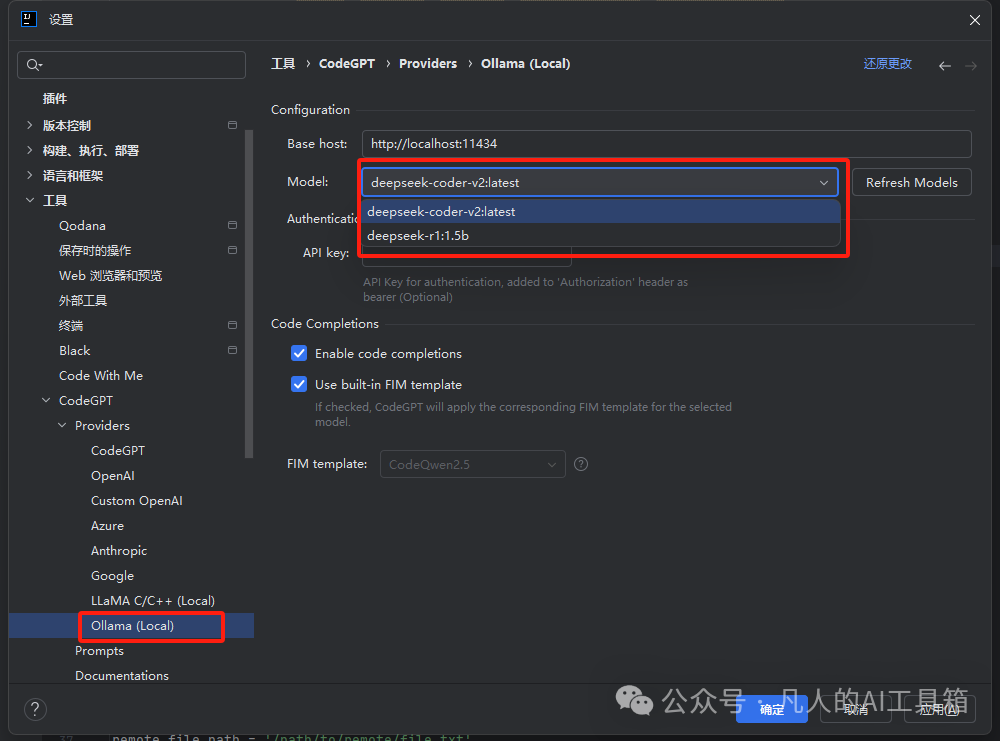Choose deepseek-coder-v2:latest from the model list
1000x741 pixels.
pos(600,212)
